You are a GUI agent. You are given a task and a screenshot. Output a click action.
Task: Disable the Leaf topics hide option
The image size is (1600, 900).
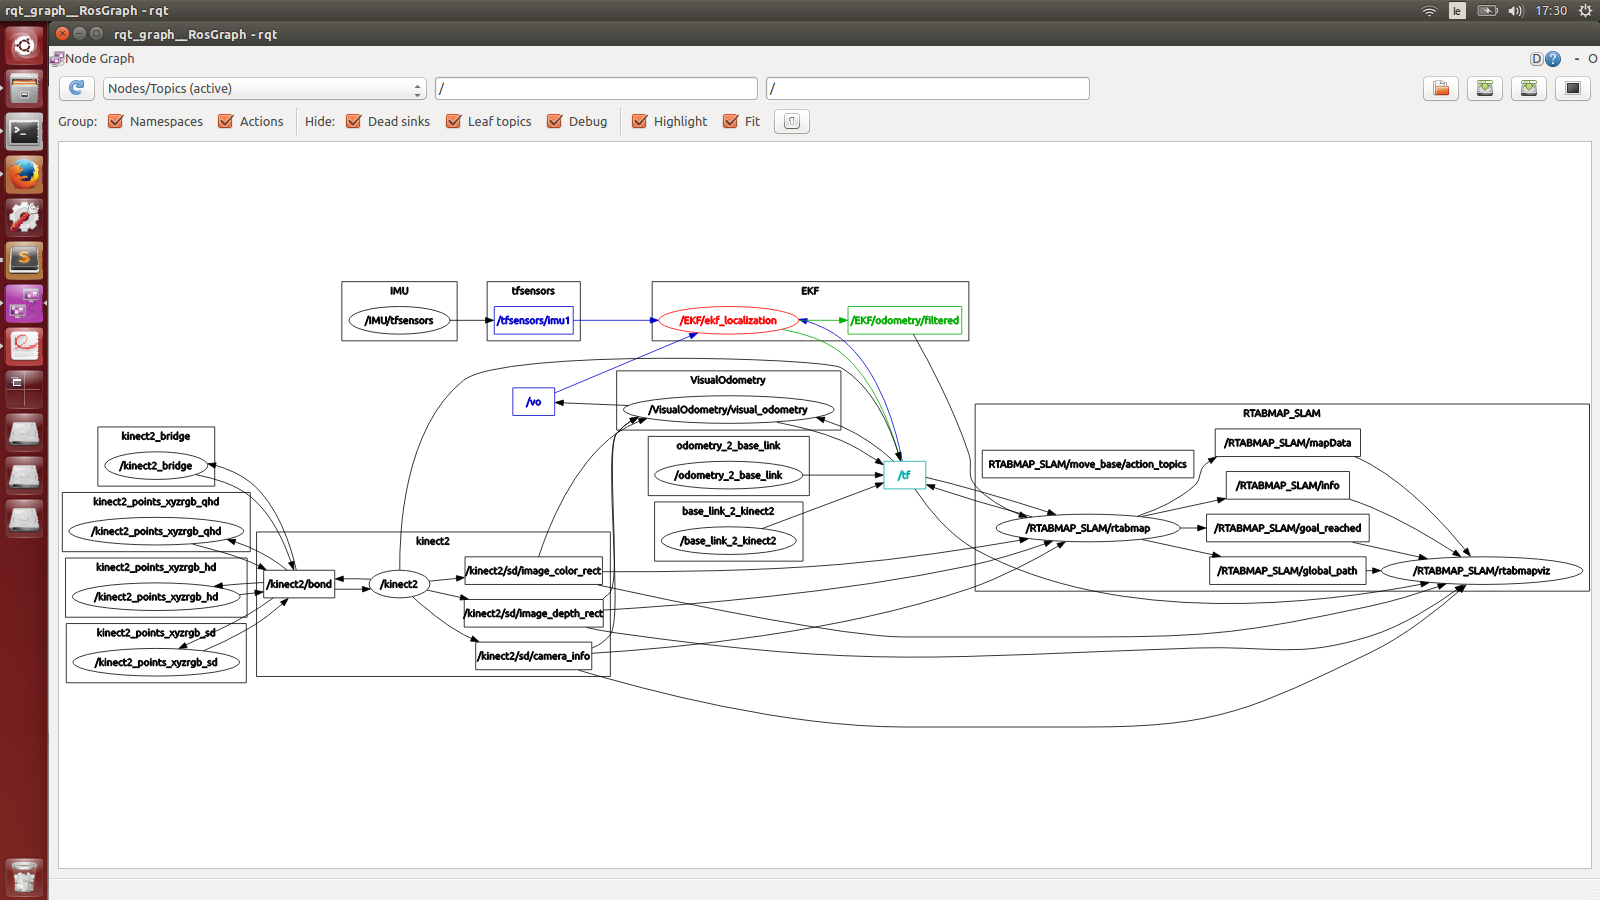pos(454,122)
